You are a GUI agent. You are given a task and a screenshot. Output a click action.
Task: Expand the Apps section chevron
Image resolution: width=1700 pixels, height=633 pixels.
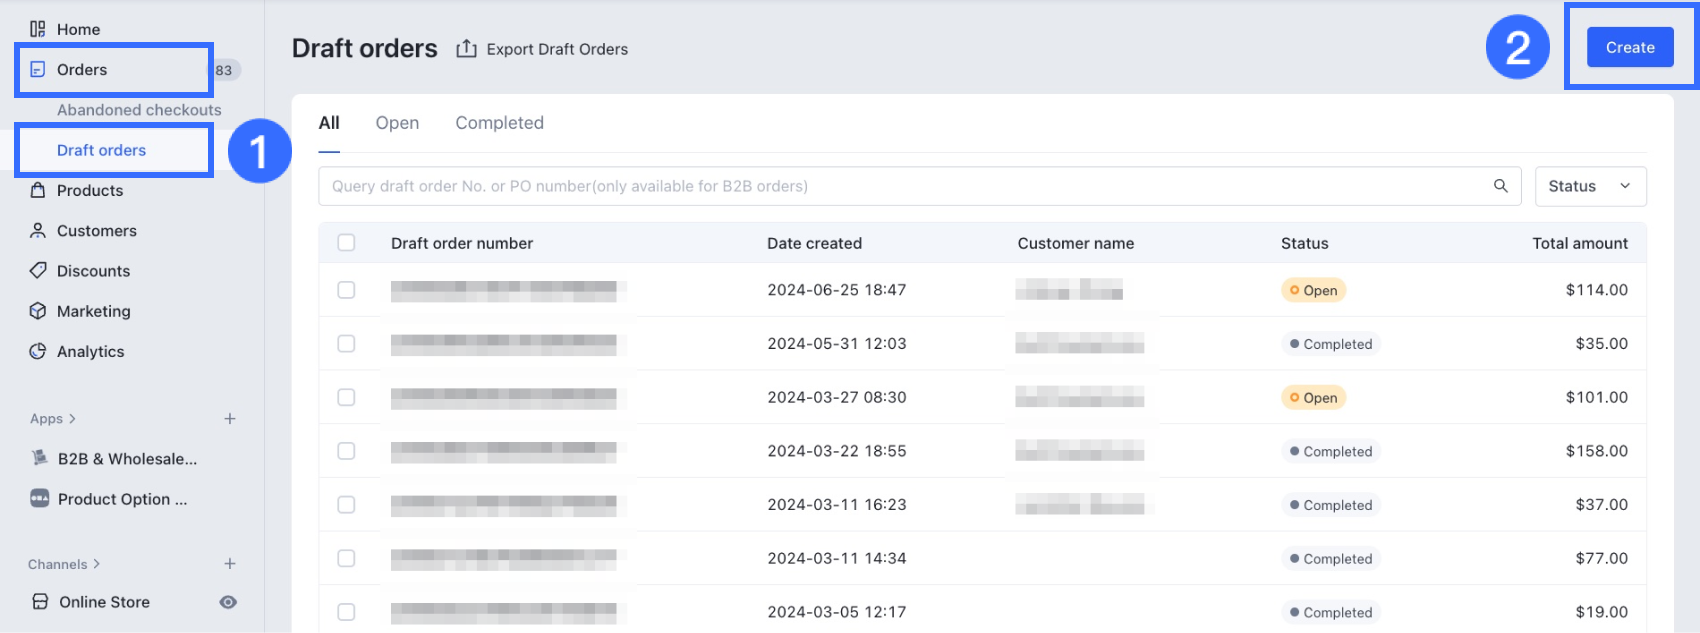pyautogui.click(x=72, y=419)
